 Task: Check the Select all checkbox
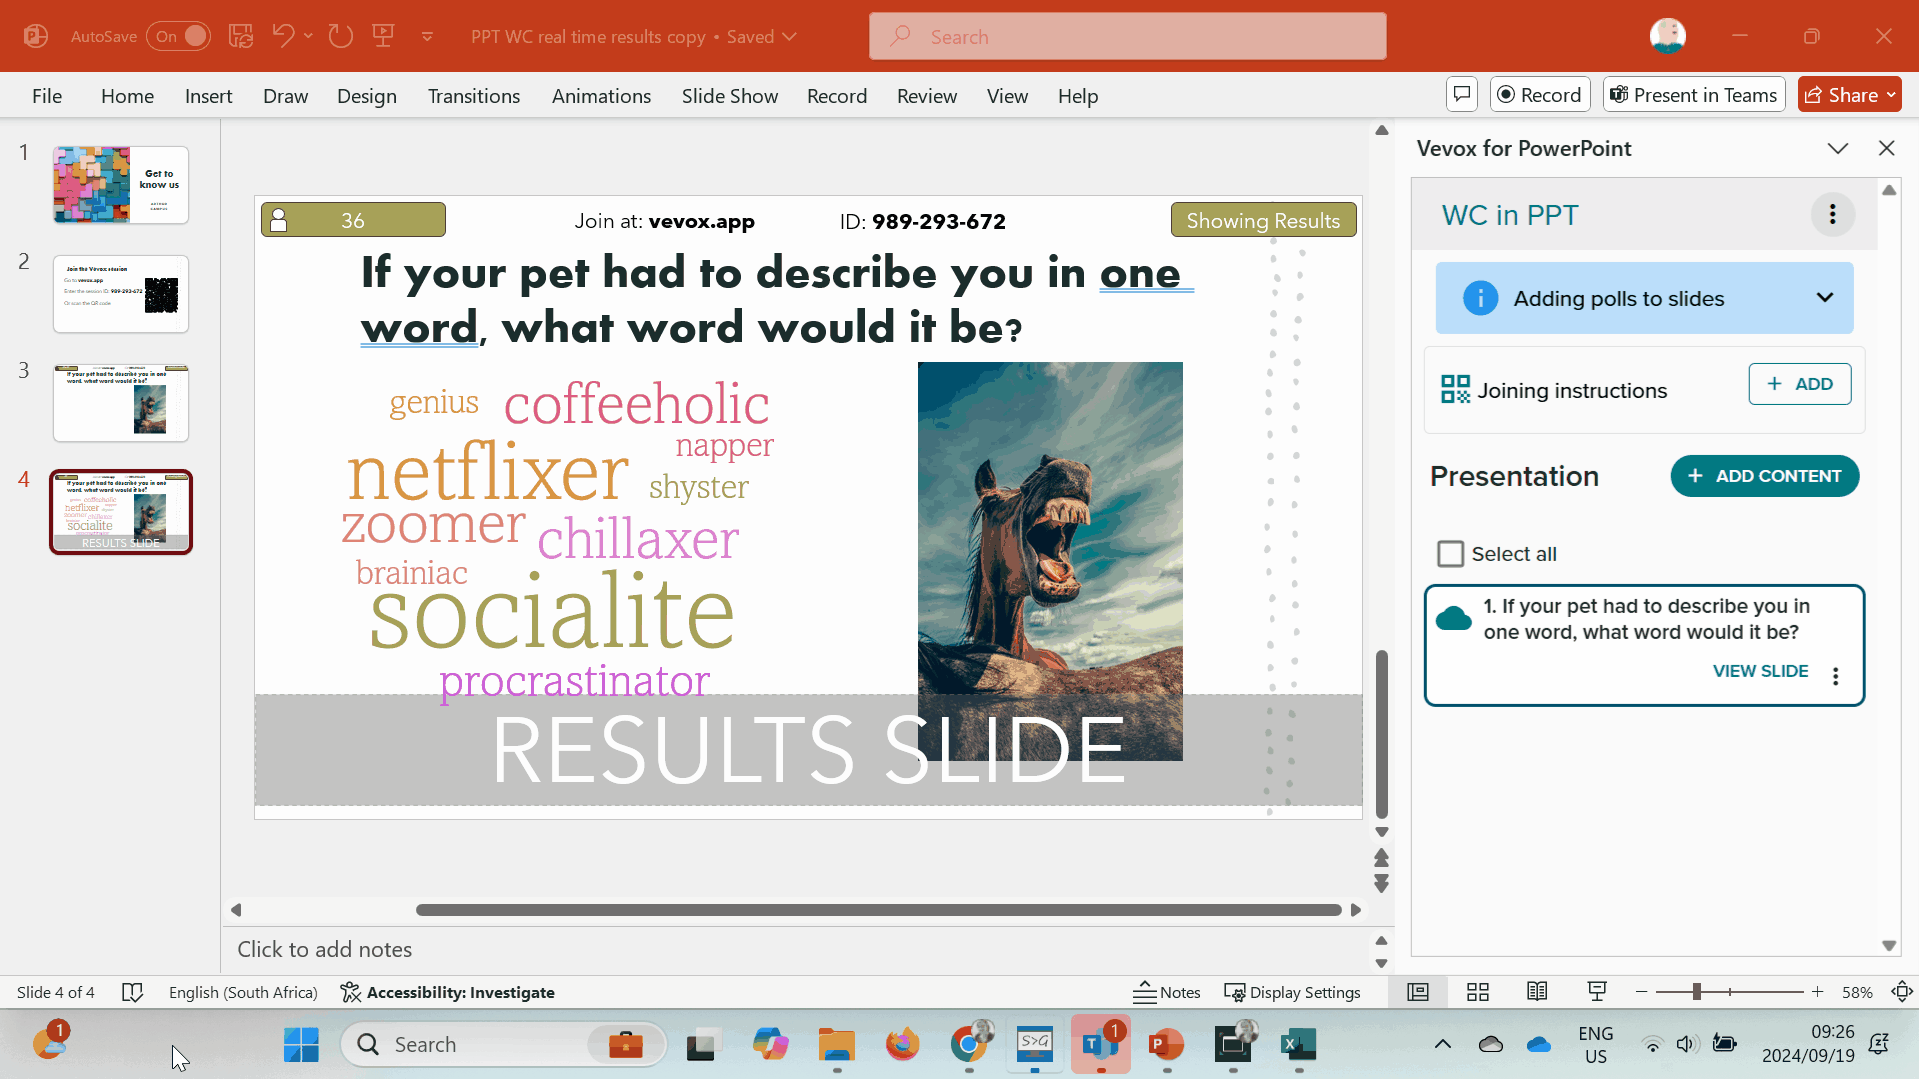point(1450,554)
